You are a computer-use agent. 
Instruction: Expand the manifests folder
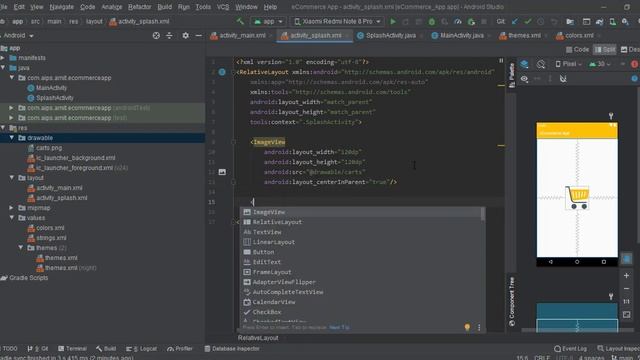(x=2, y=58)
